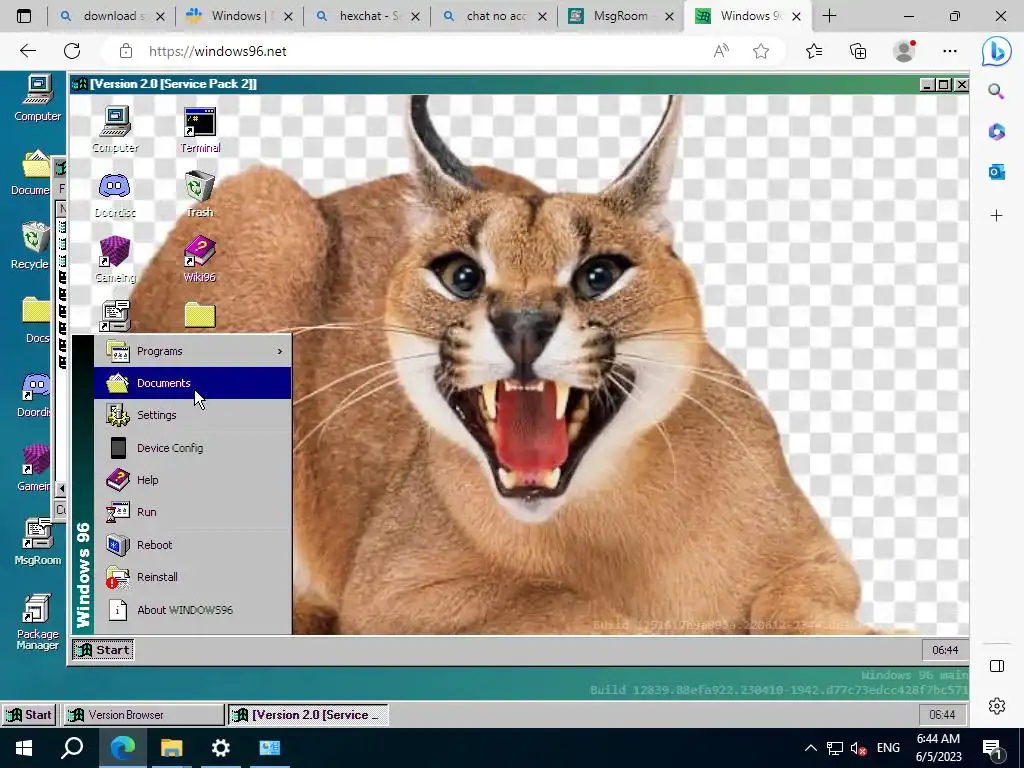Open Windows taskbar search icon
Viewport: 1024px width, 768px height.
(x=72, y=748)
